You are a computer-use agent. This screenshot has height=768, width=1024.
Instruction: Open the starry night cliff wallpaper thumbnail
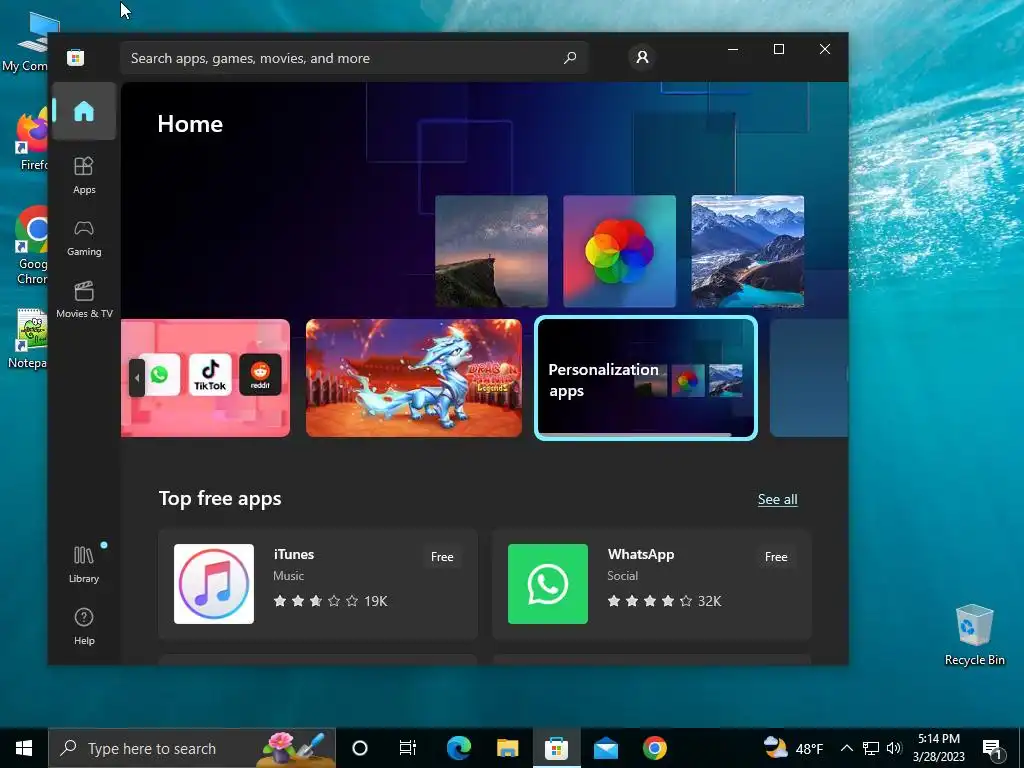coord(492,251)
